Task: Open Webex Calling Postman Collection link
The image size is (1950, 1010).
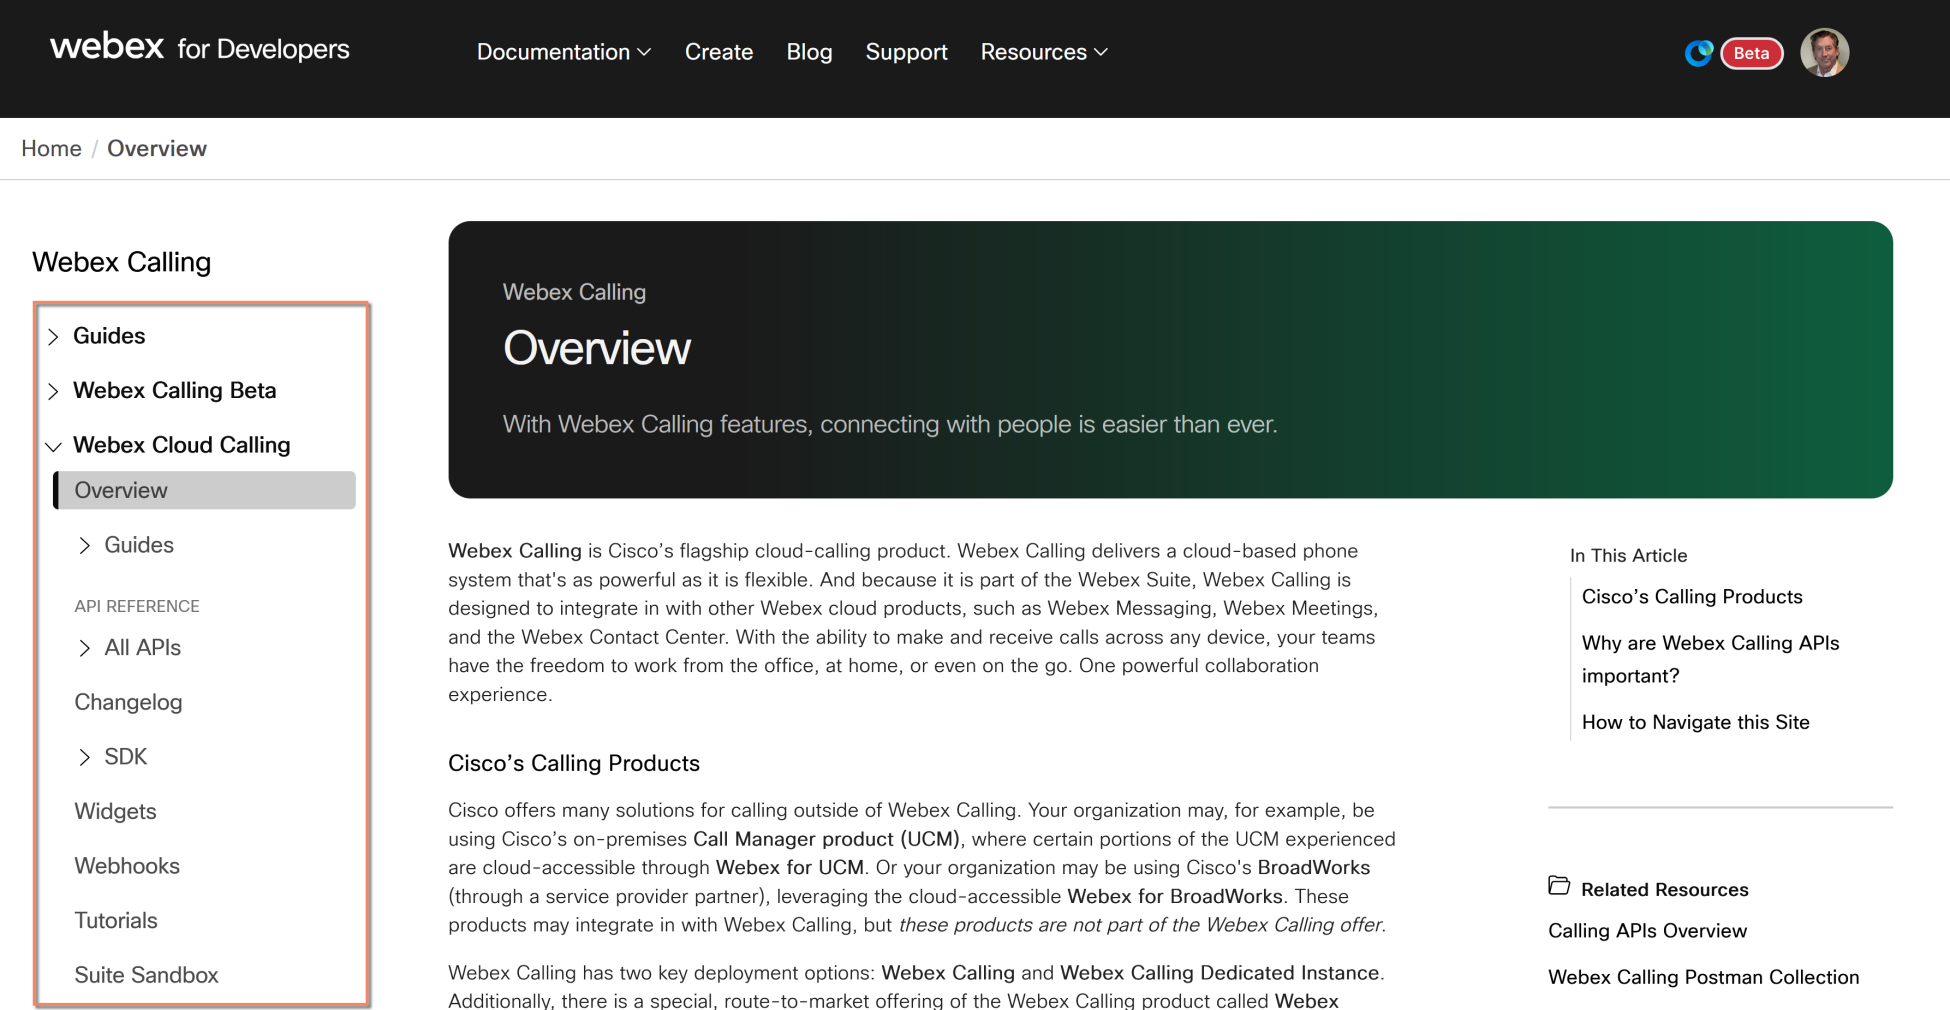Action: point(1703,977)
